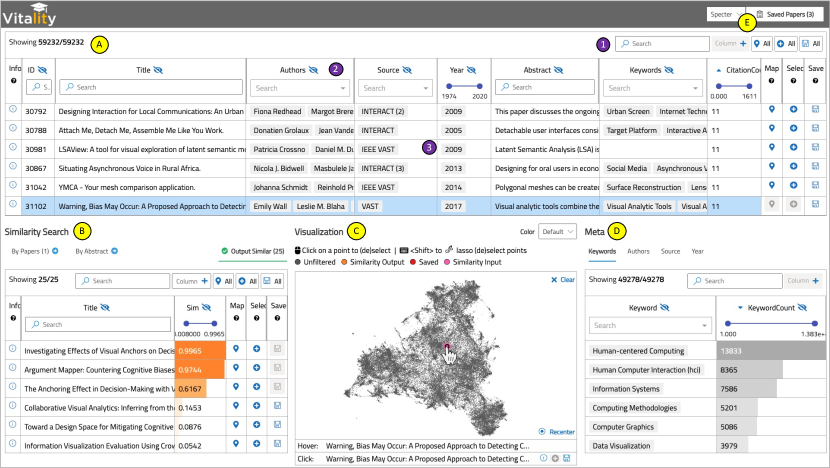Save 'Toward a Design Space' similar paper
Screen dimensions: 830x468
click(x=277, y=425)
